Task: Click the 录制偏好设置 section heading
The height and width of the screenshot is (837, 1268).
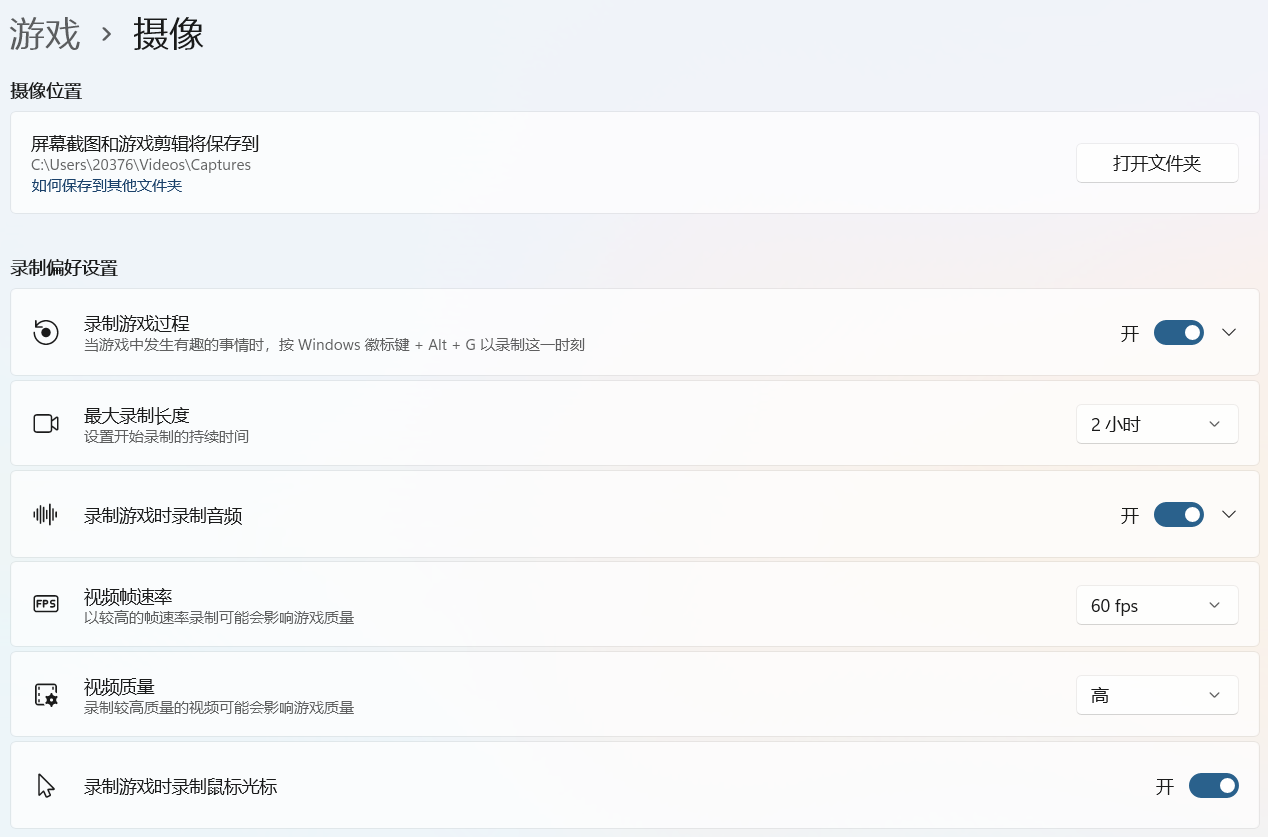Action: click(x=64, y=268)
